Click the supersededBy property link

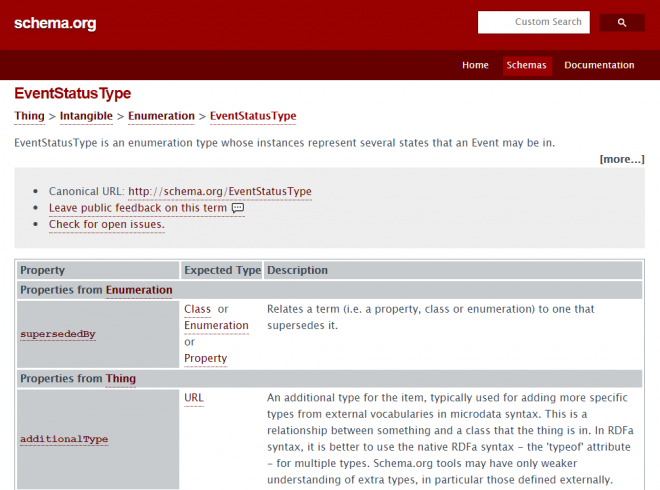(58, 334)
